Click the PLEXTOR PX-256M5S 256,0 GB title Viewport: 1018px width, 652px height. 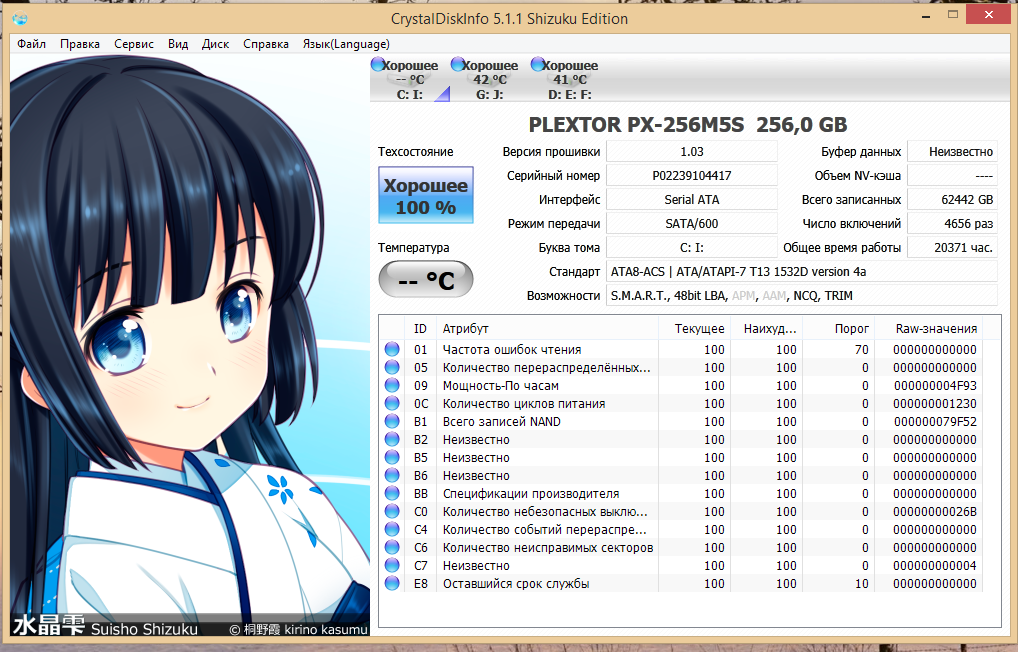point(688,125)
